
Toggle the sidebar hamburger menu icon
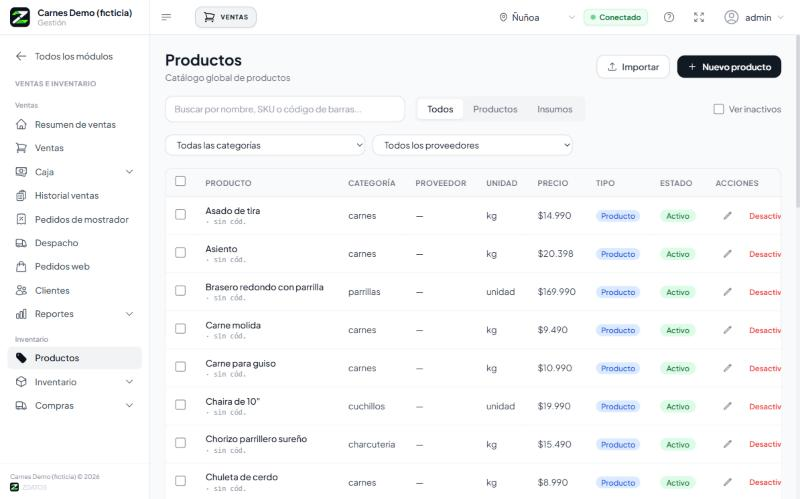pyautogui.click(x=166, y=17)
